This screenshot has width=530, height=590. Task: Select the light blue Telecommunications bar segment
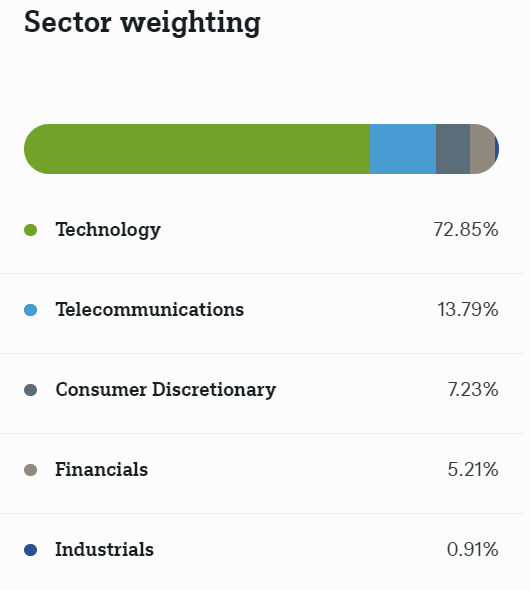pos(403,149)
